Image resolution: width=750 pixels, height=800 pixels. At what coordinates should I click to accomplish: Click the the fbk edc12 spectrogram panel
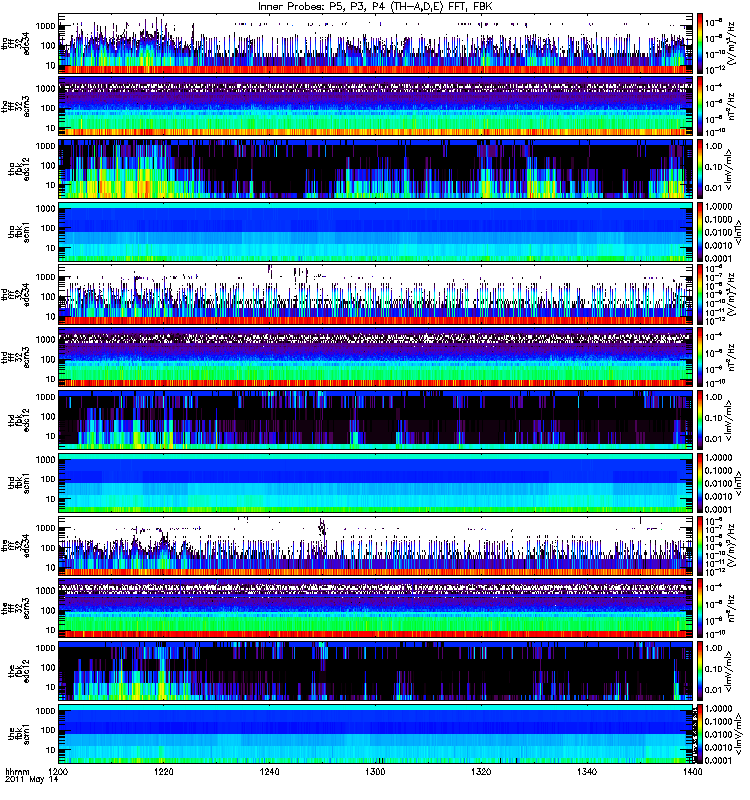376,671
